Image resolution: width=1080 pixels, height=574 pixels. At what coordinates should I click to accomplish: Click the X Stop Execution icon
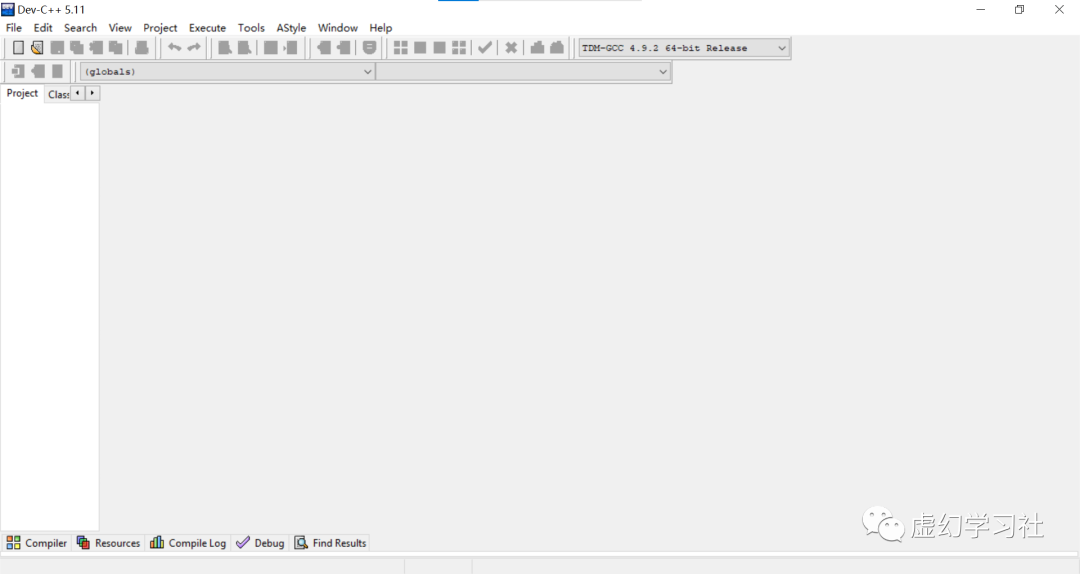pos(511,48)
